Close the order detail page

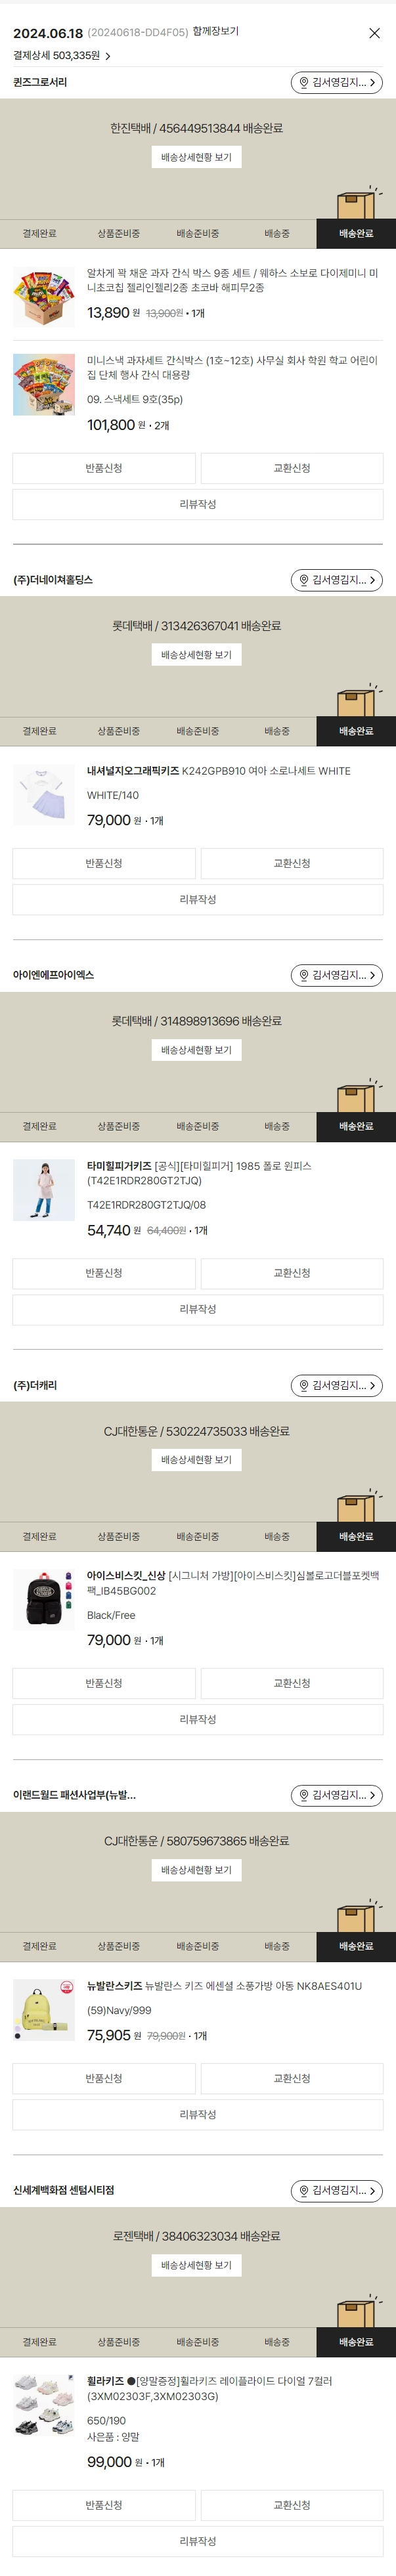(374, 33)
